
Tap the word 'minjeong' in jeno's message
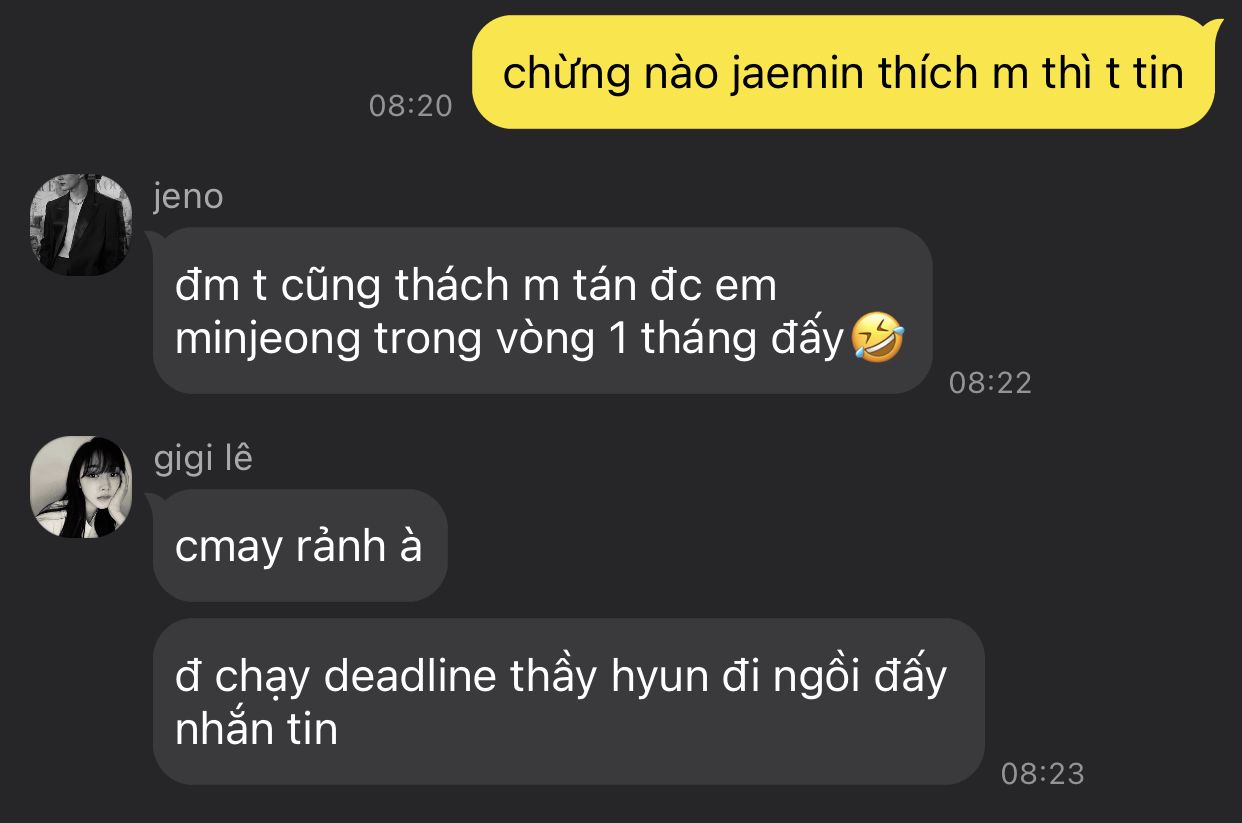click(x=267, y=342)
